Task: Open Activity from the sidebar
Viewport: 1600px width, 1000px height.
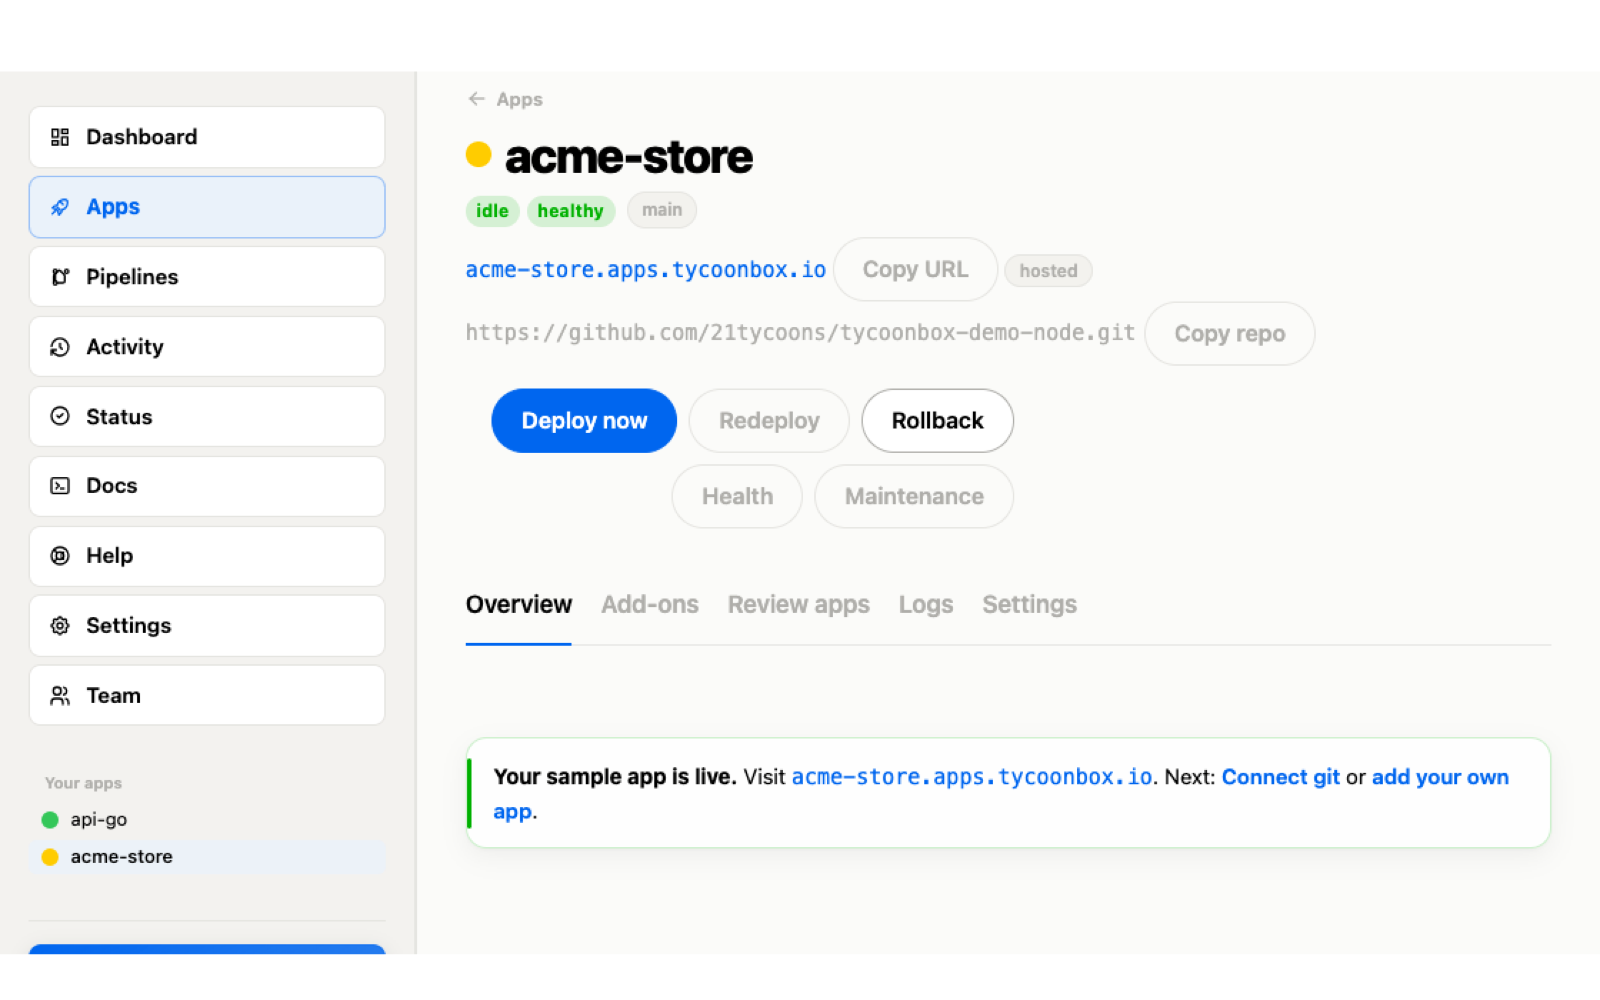Action: tap(207, 347)
